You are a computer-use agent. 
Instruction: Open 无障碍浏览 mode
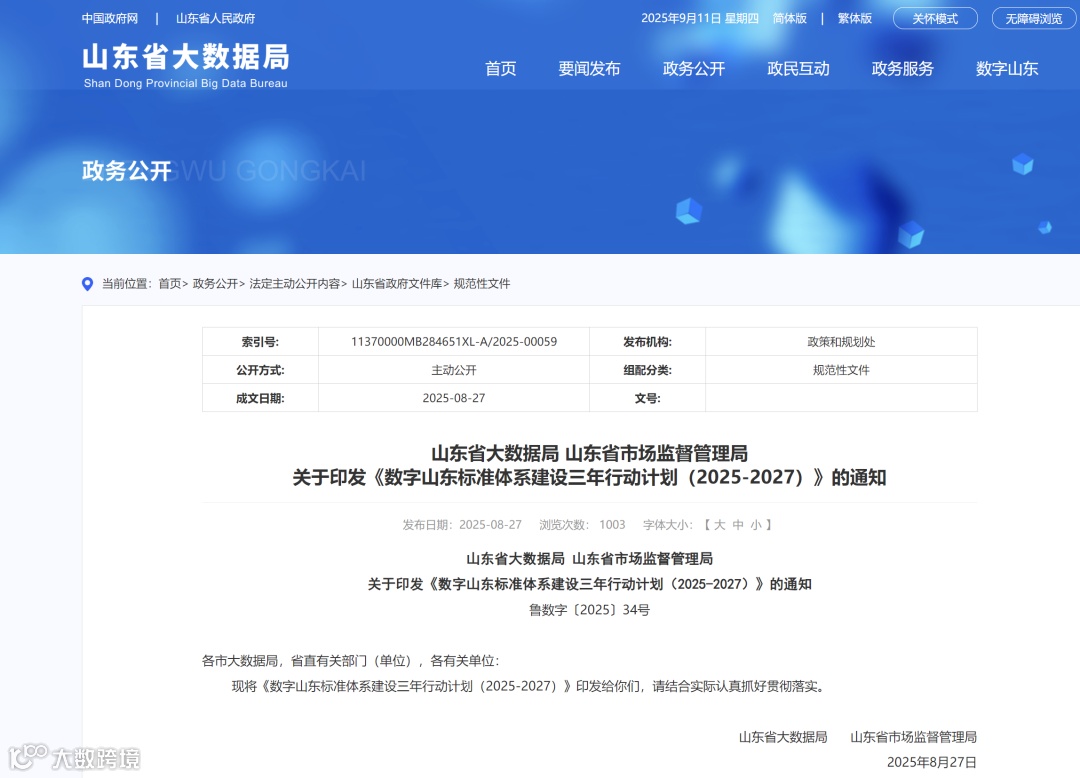point(1034,19)
